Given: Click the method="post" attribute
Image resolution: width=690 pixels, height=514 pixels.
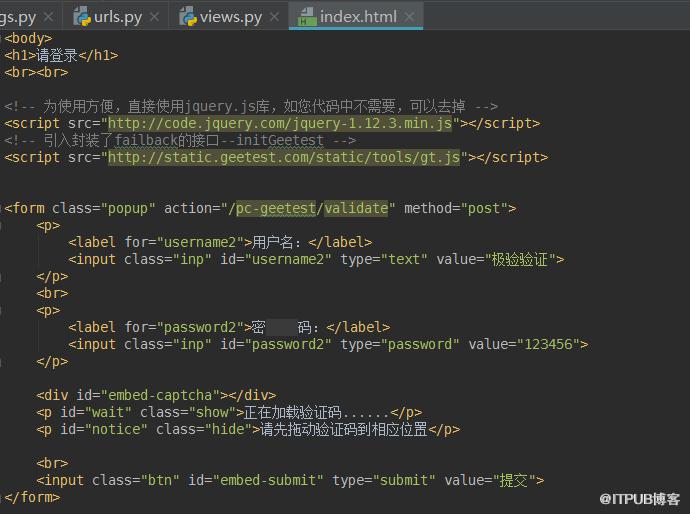Looking at the screenshot, I should point(456,208).
